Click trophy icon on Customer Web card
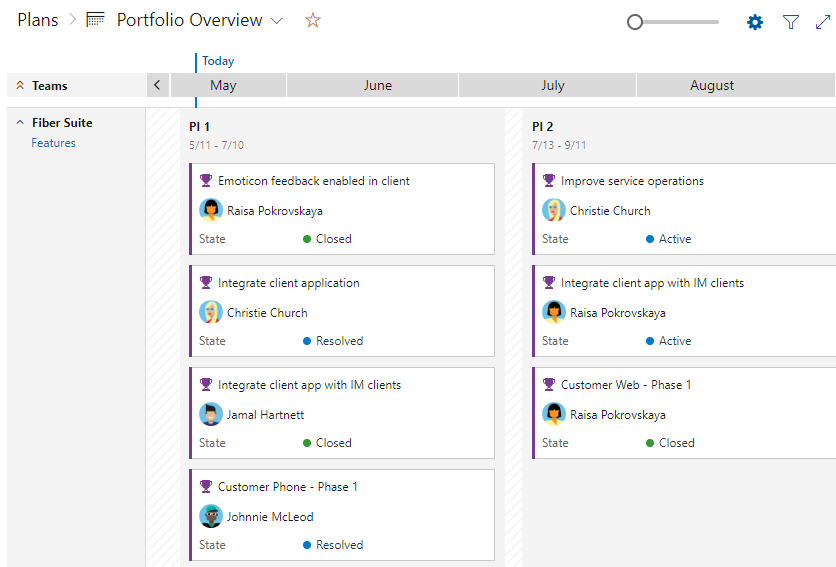Viewport: 836px width, 567px height. pos(549,384)
